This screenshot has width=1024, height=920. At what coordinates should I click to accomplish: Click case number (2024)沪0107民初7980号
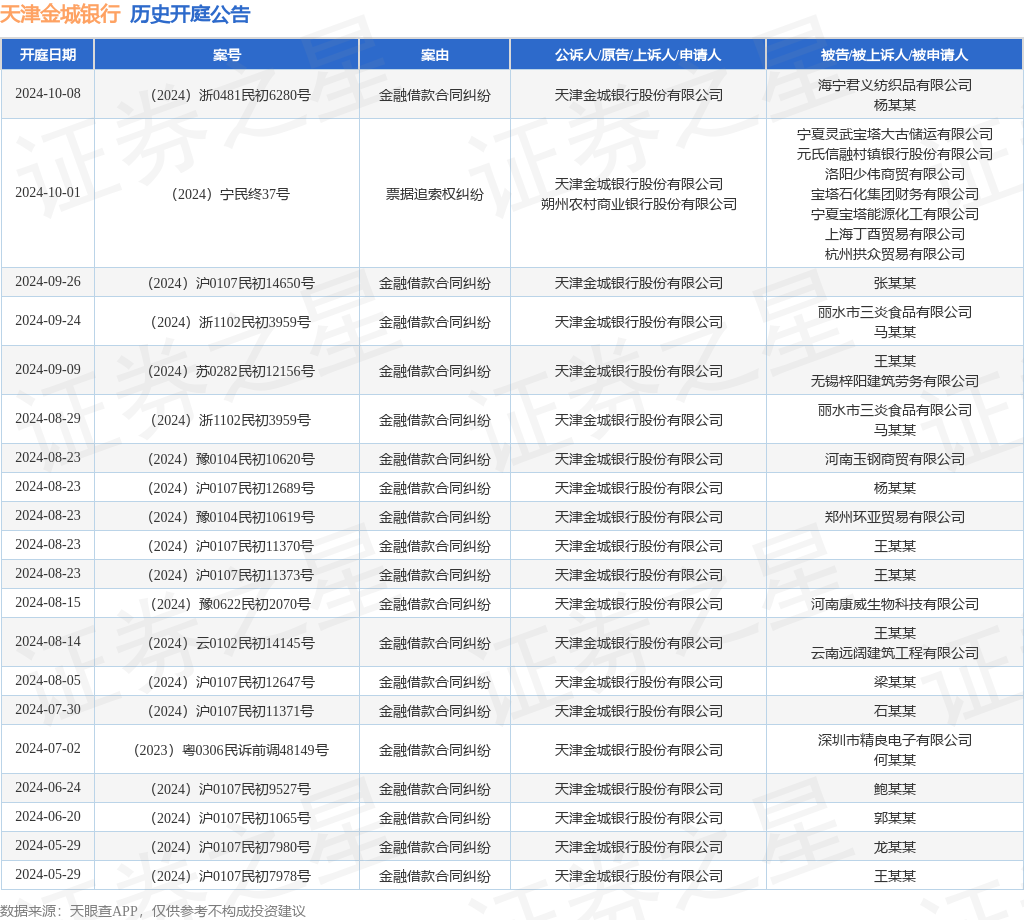tap(231, 848)
